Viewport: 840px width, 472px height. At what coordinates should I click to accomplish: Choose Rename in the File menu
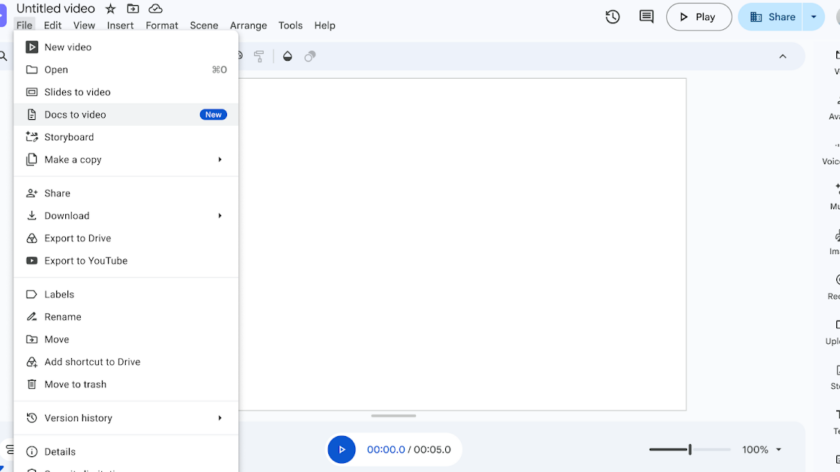click(126, 317)
